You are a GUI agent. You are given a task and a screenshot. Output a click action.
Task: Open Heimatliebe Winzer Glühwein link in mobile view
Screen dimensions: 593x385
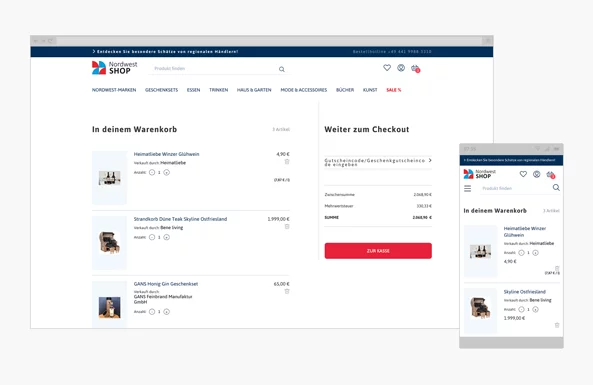point(525,231)
